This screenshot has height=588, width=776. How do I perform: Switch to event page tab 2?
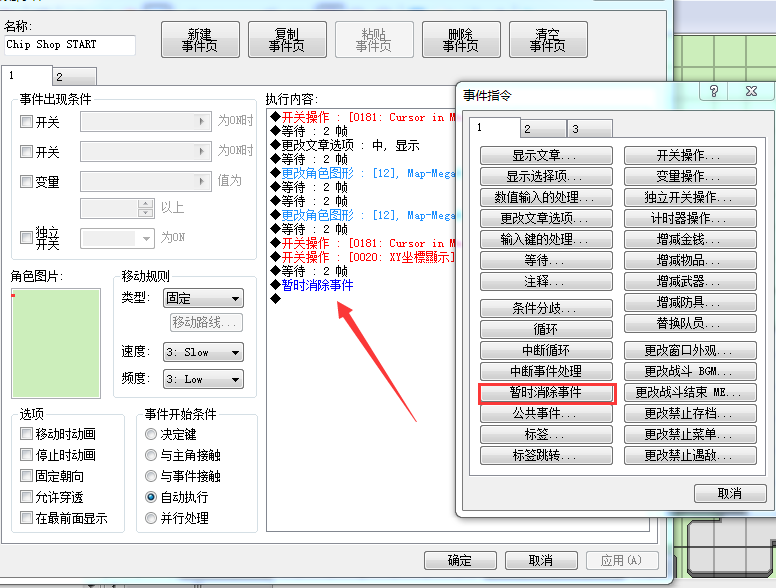(74, 77)
